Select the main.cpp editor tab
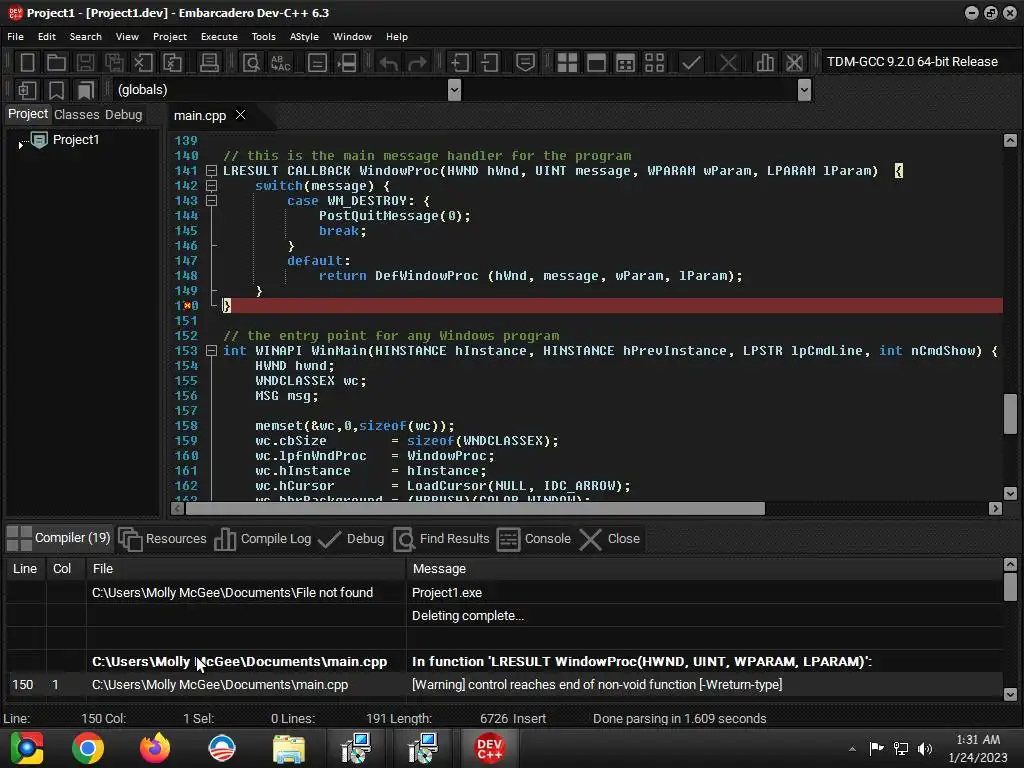The image size is (1024, 768). (200, 116)
